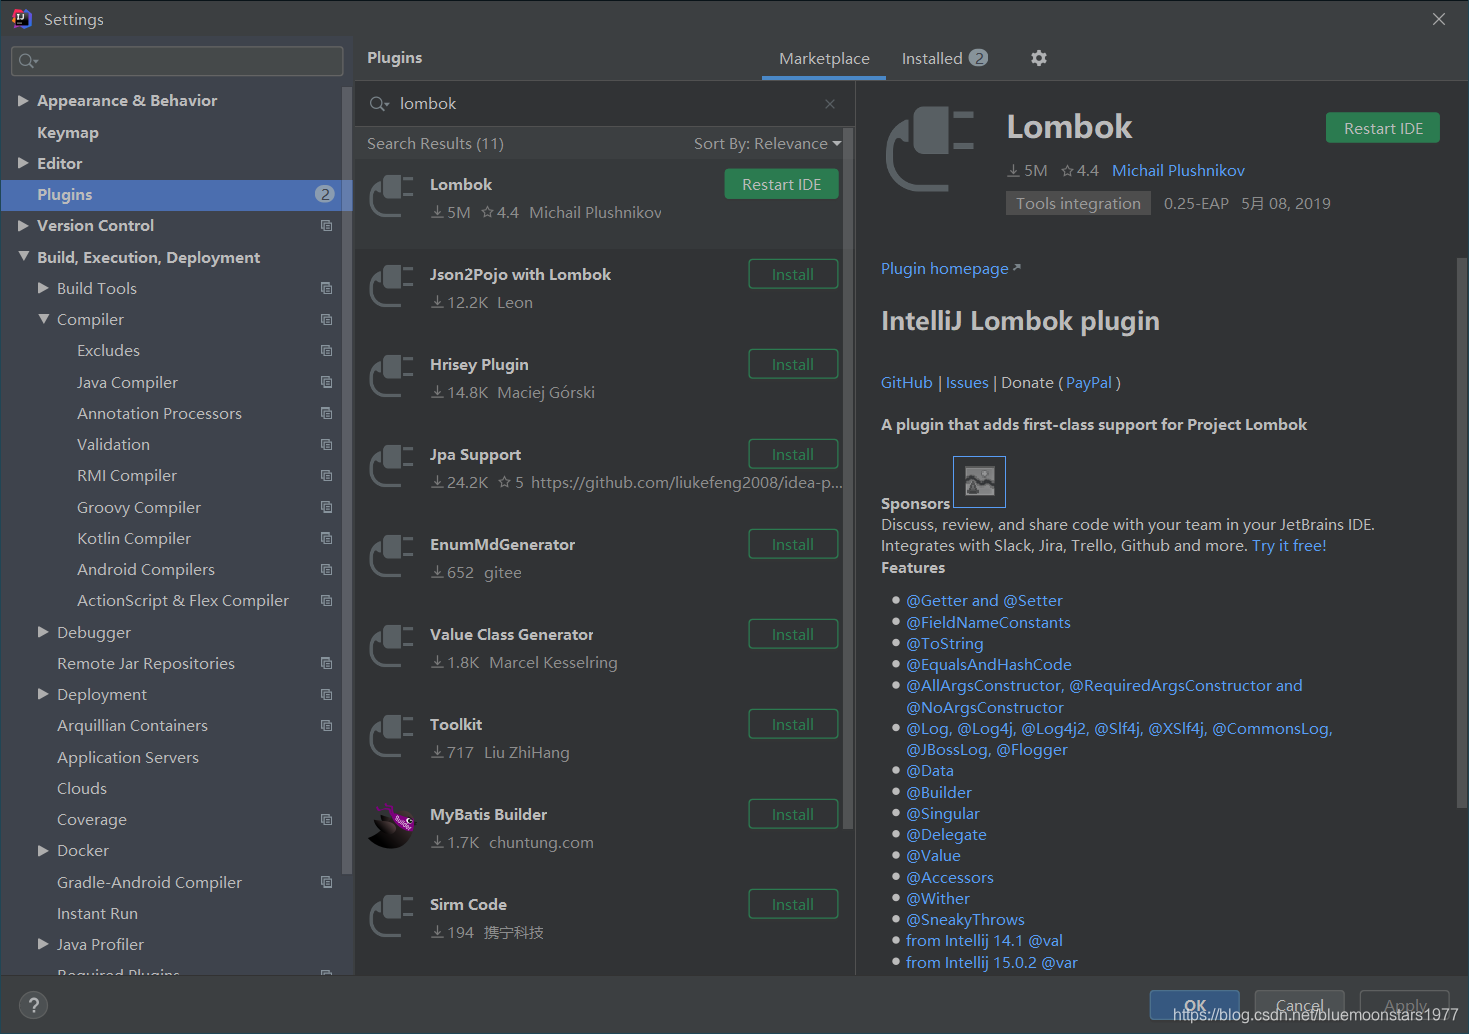This screenshot has height=1034, width=1469.
Task: Open the Issues link
Action: pyautogui.click(x=967, y=382)
